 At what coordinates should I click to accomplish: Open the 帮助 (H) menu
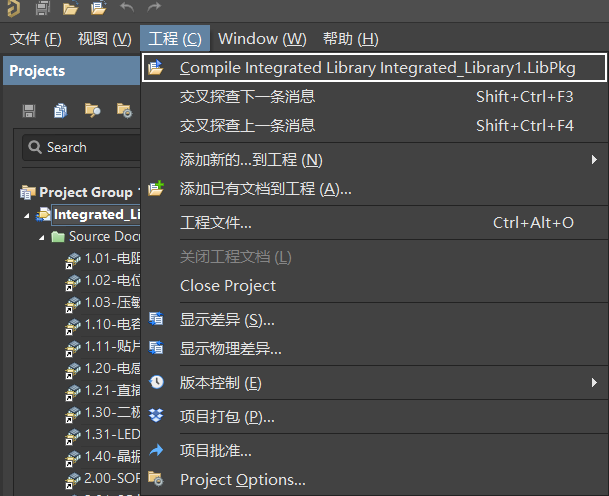click(350, 39)
